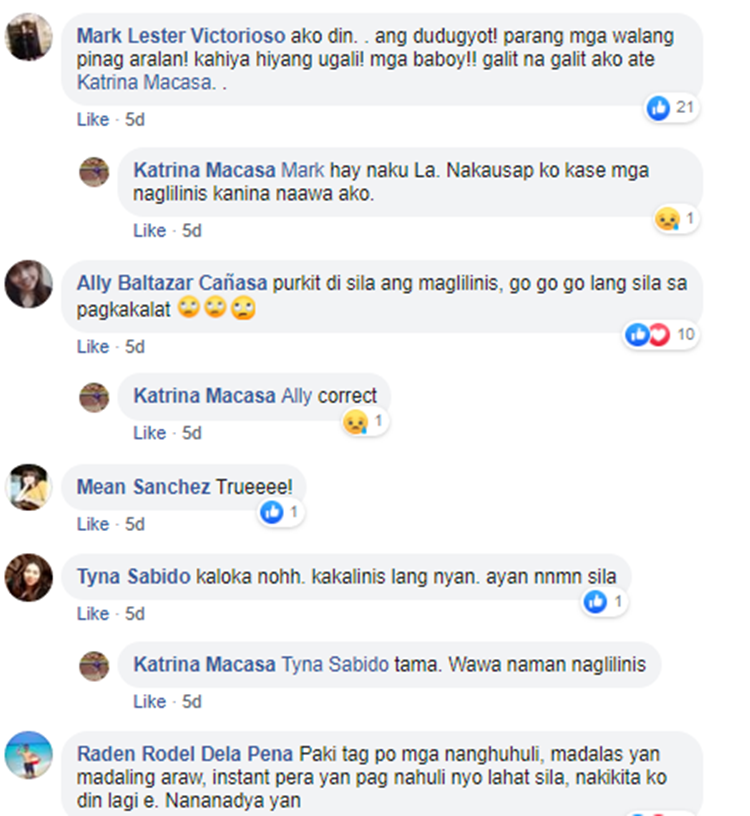Click the 5d timestamp under Tyna Sabido's comment

point(135,614)
